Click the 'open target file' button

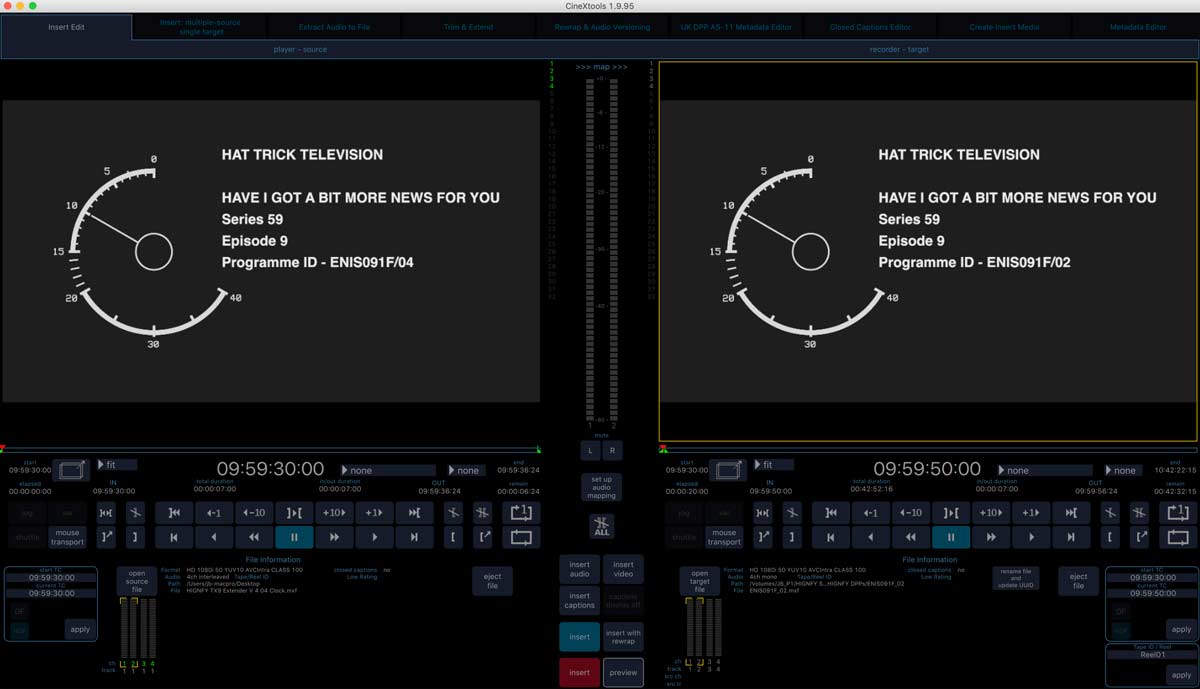click(x=700, y=581)
